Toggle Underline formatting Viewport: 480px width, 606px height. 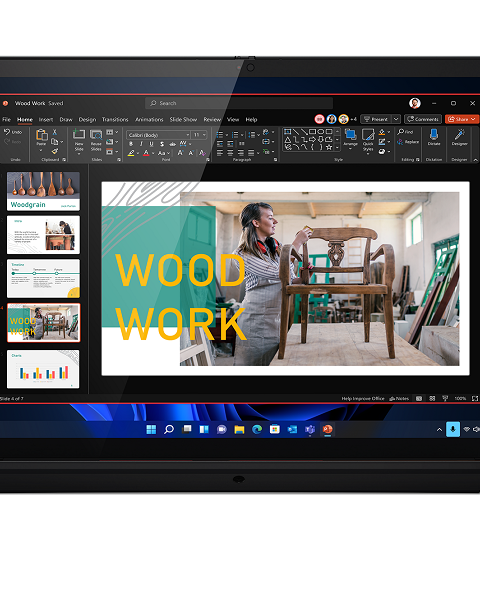151,144
